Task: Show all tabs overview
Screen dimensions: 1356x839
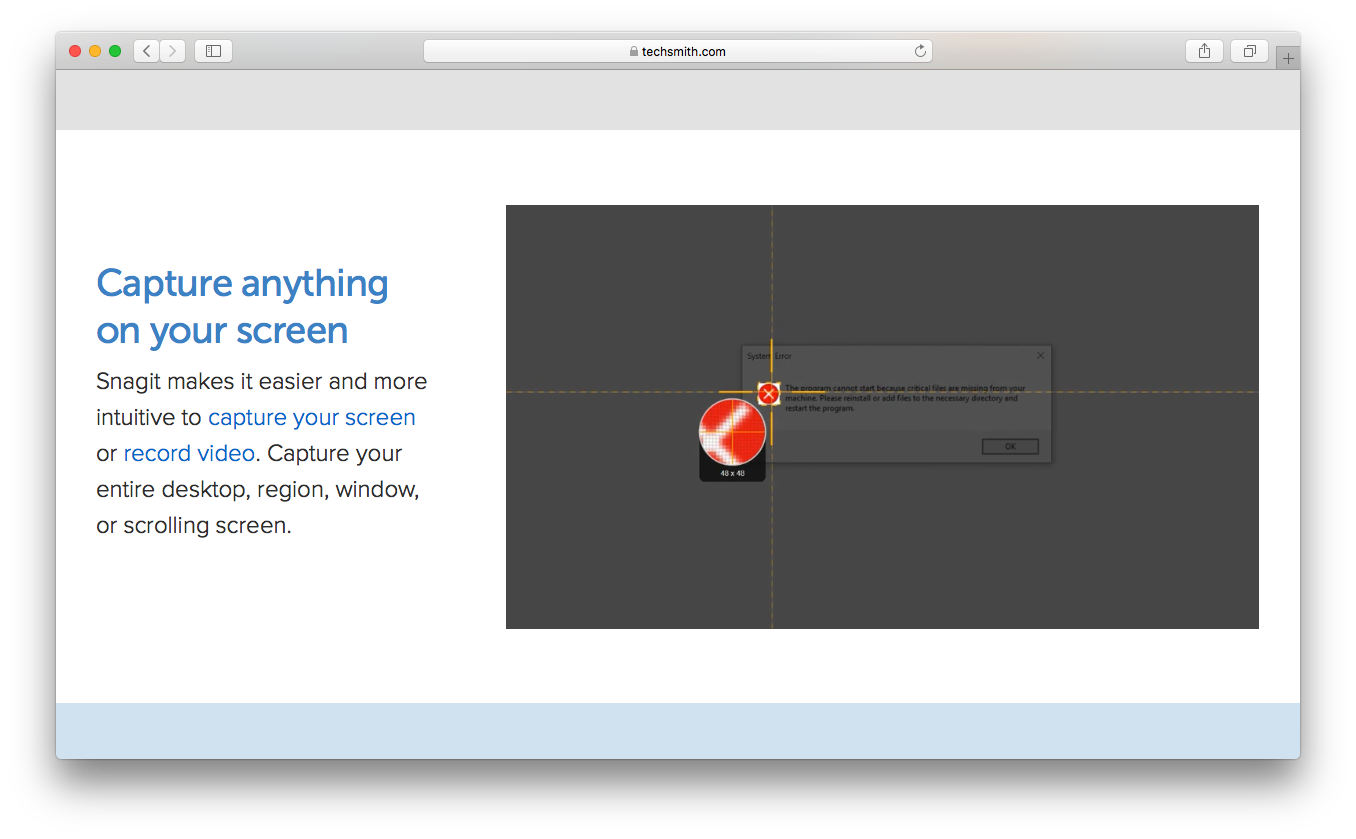Action: coord(1250,51)
